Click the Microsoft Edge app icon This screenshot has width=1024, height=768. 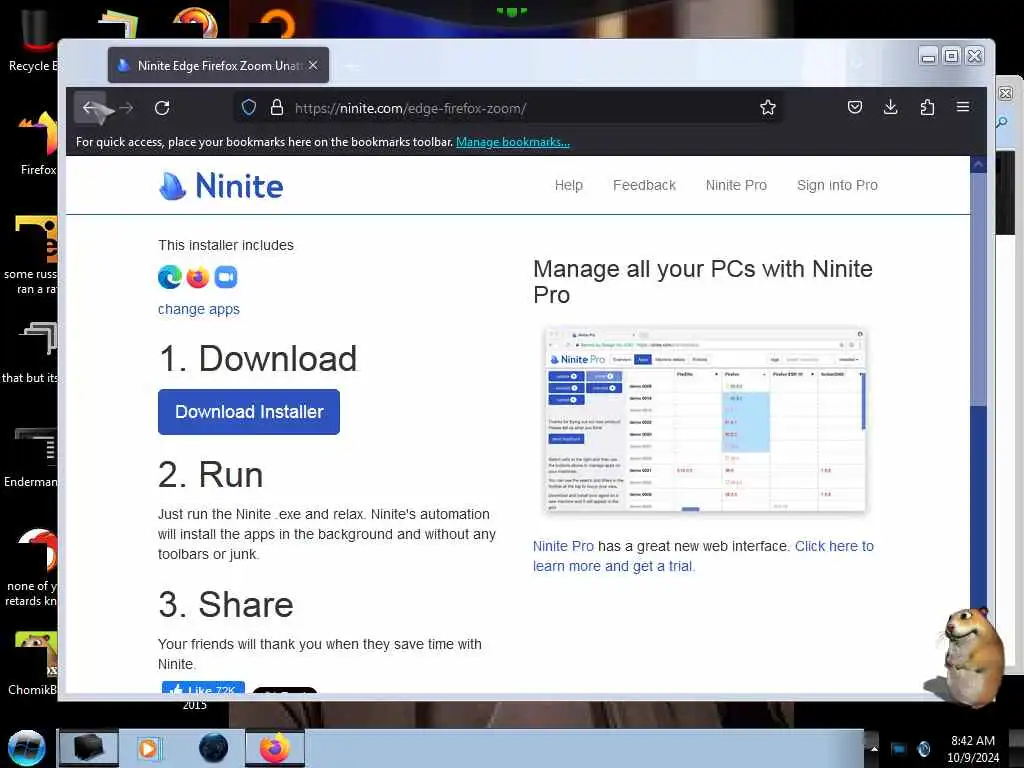tap(170, 277)
